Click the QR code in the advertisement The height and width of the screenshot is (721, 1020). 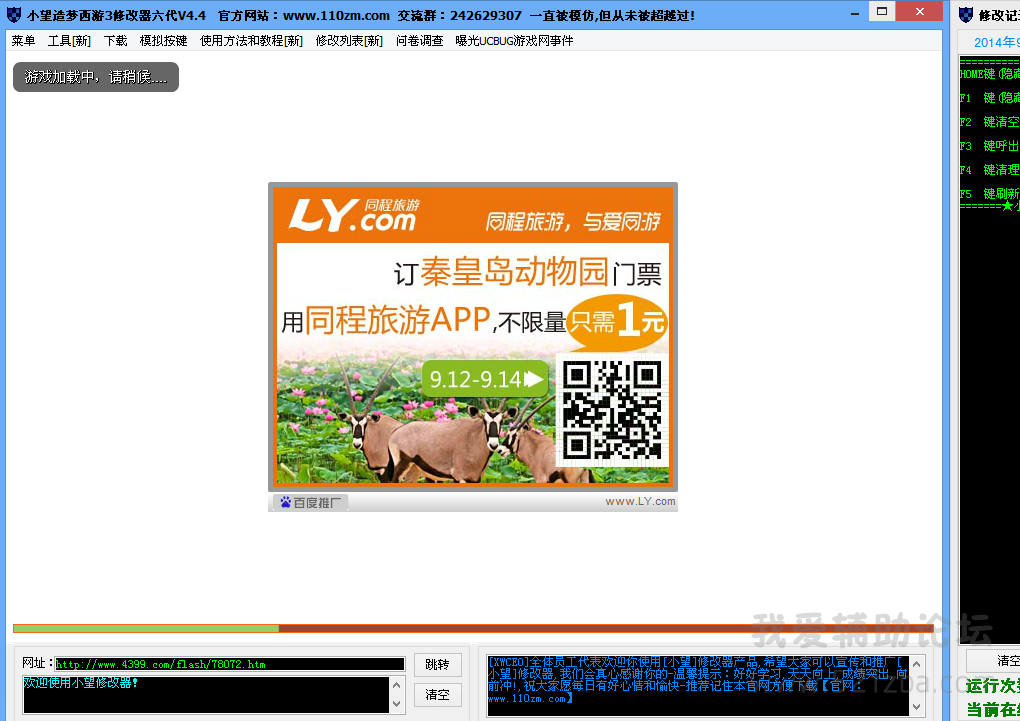coord(612,411)
